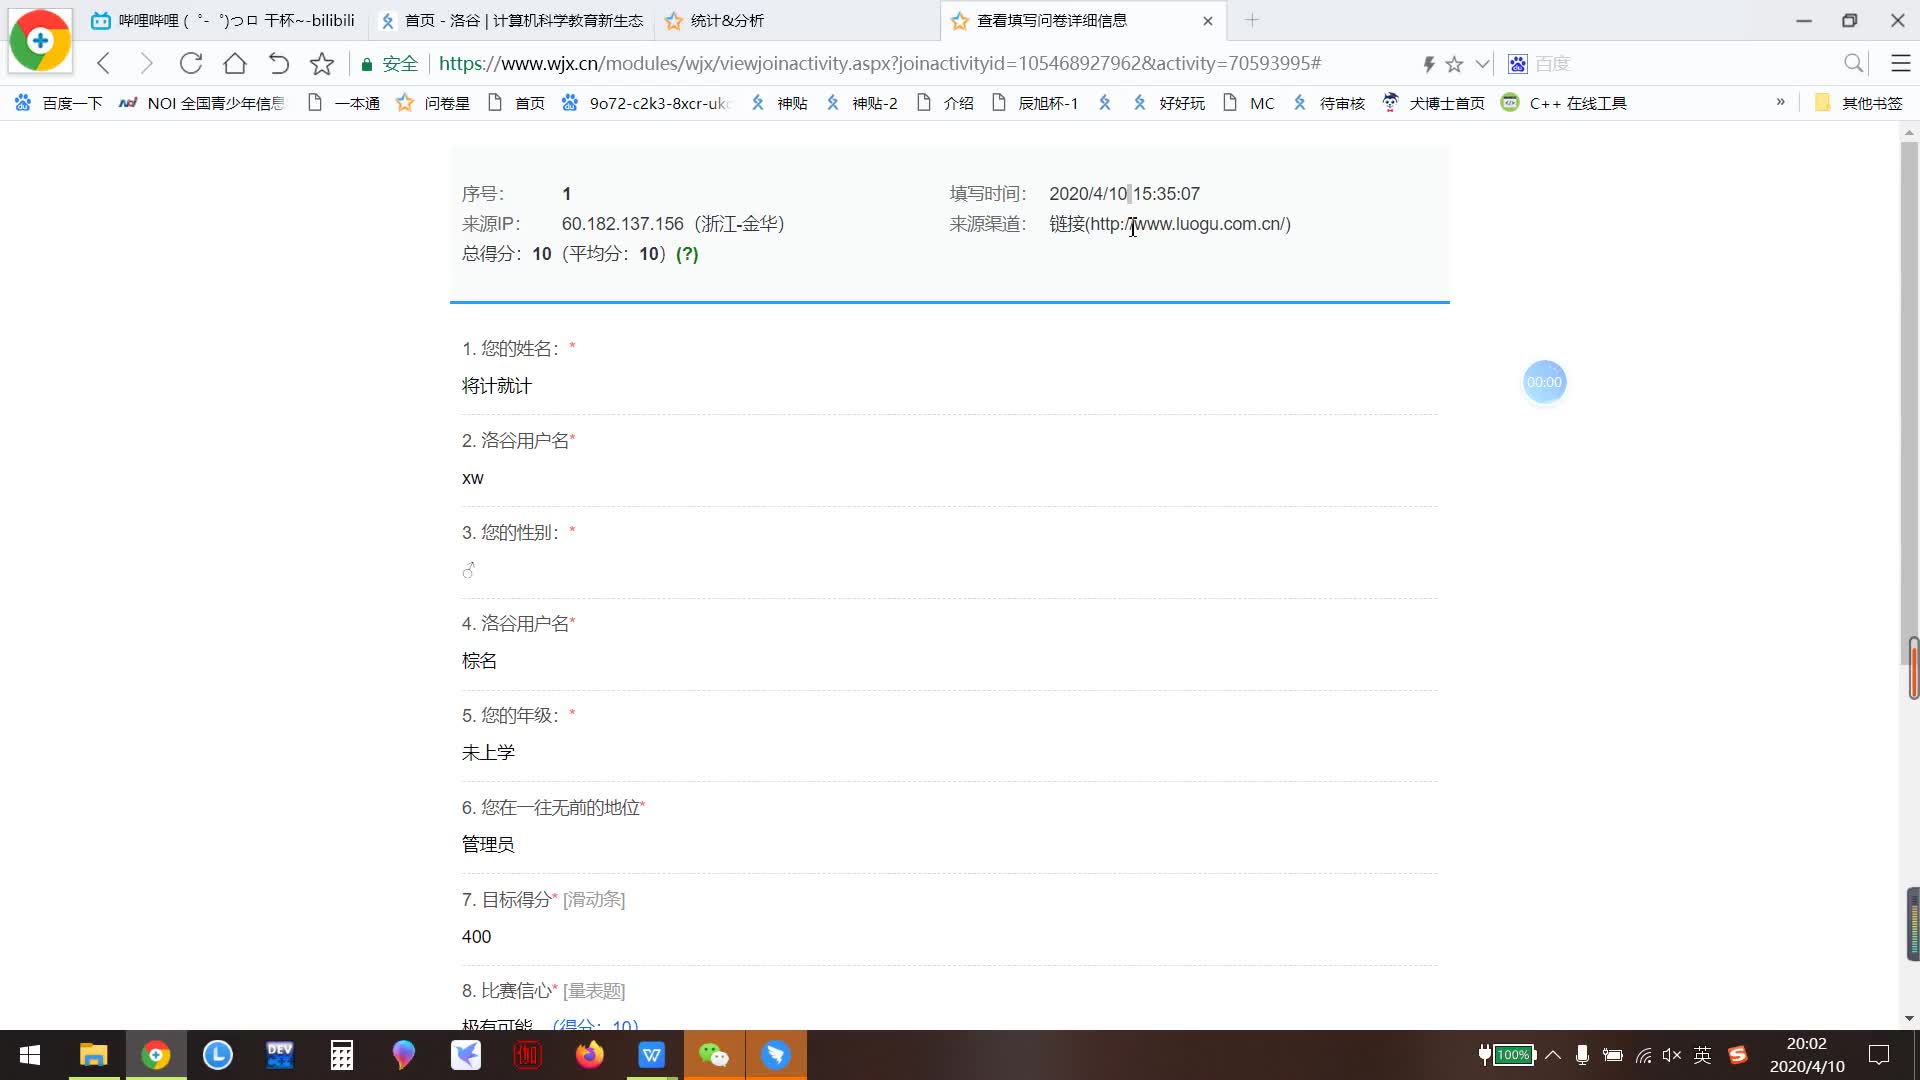The image size is (1920, 1080).
Task: Click the search magnifier icon
Action: pos(1853,64)
